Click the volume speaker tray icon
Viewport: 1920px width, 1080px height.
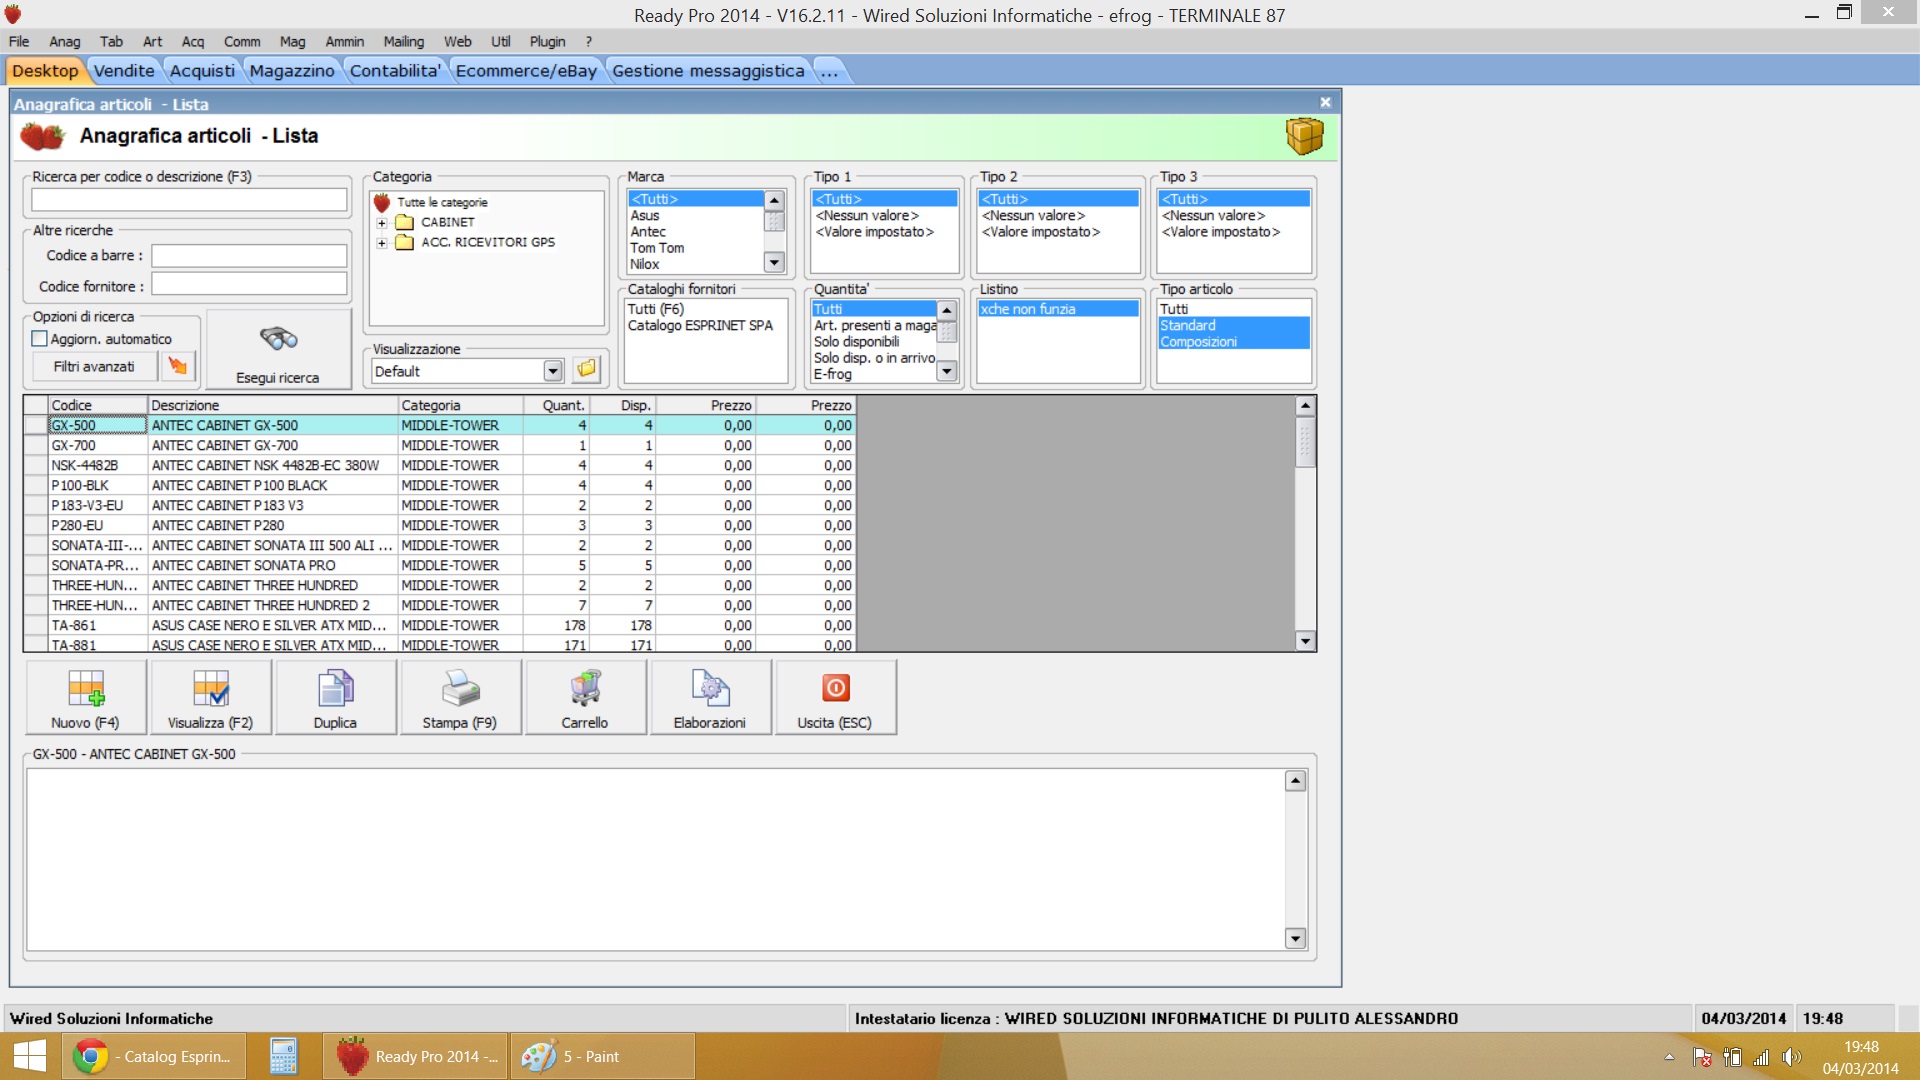coord(1791,1057)
